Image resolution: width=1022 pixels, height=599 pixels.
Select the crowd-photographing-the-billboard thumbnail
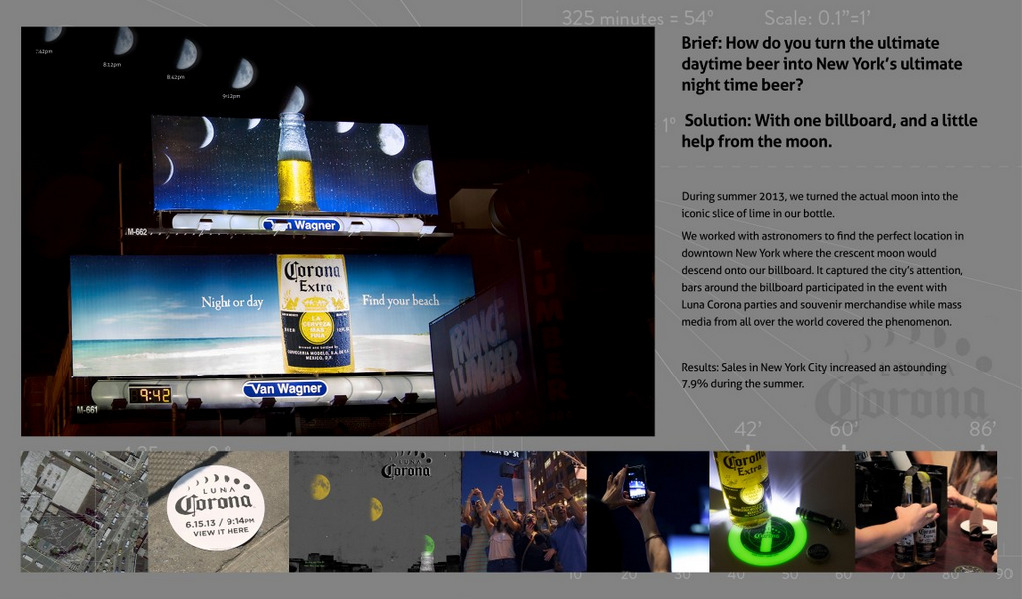525,510
